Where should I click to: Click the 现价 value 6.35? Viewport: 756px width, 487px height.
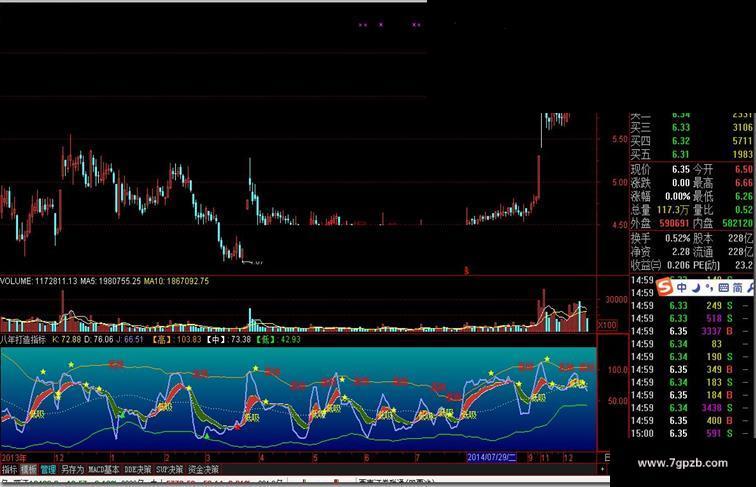pyautogui.click(x=681, y=169)
